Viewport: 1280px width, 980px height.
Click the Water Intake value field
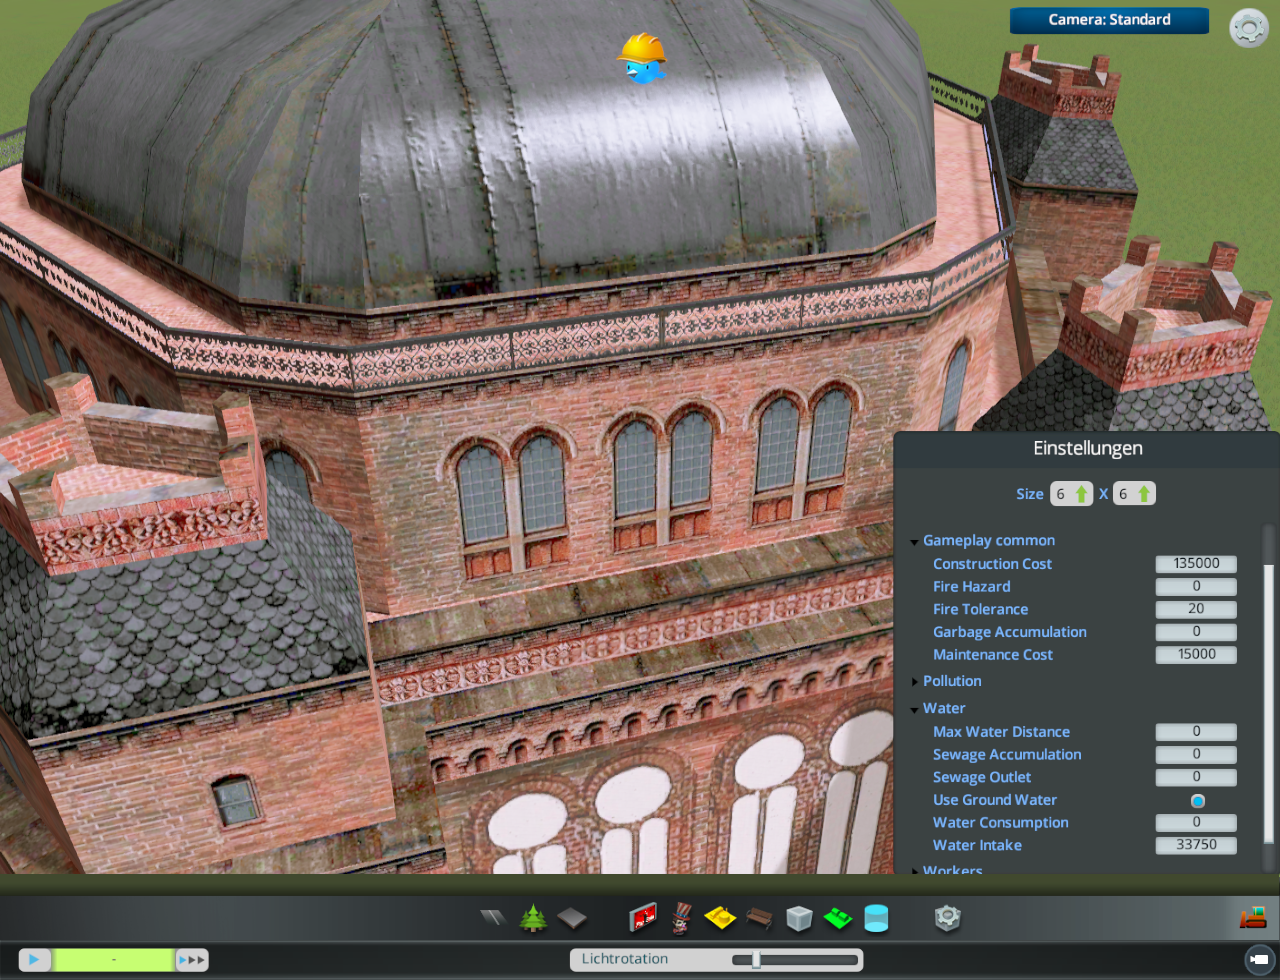coord(1196,845)
